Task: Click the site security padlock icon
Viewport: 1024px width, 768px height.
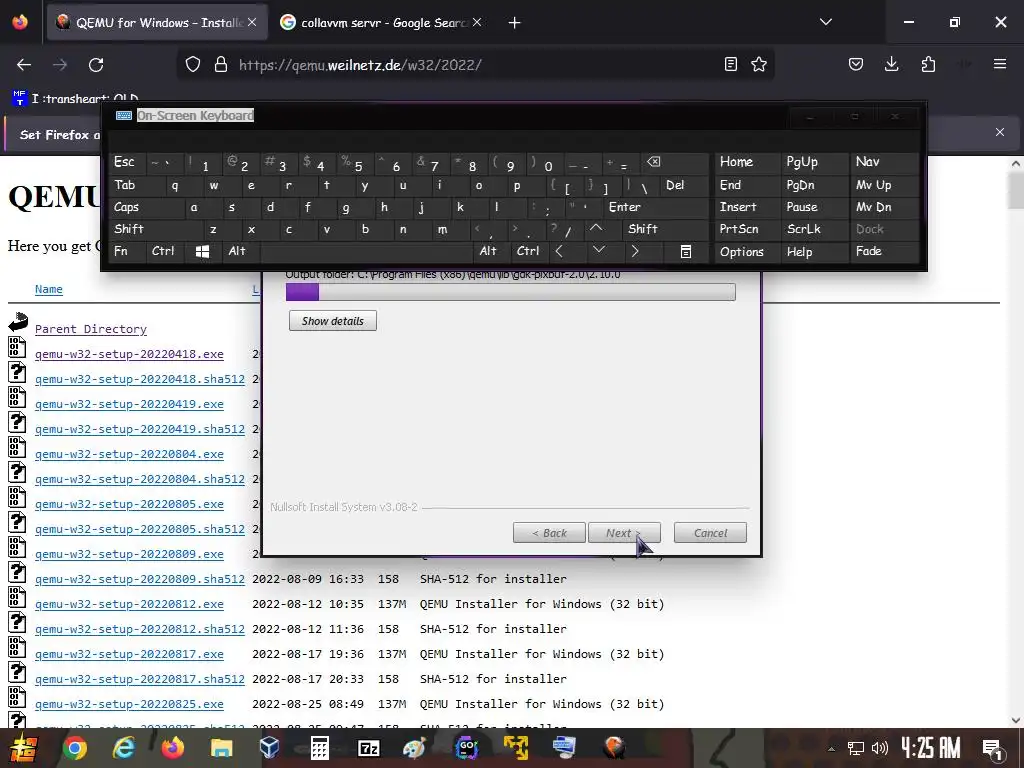Action: 221,65
